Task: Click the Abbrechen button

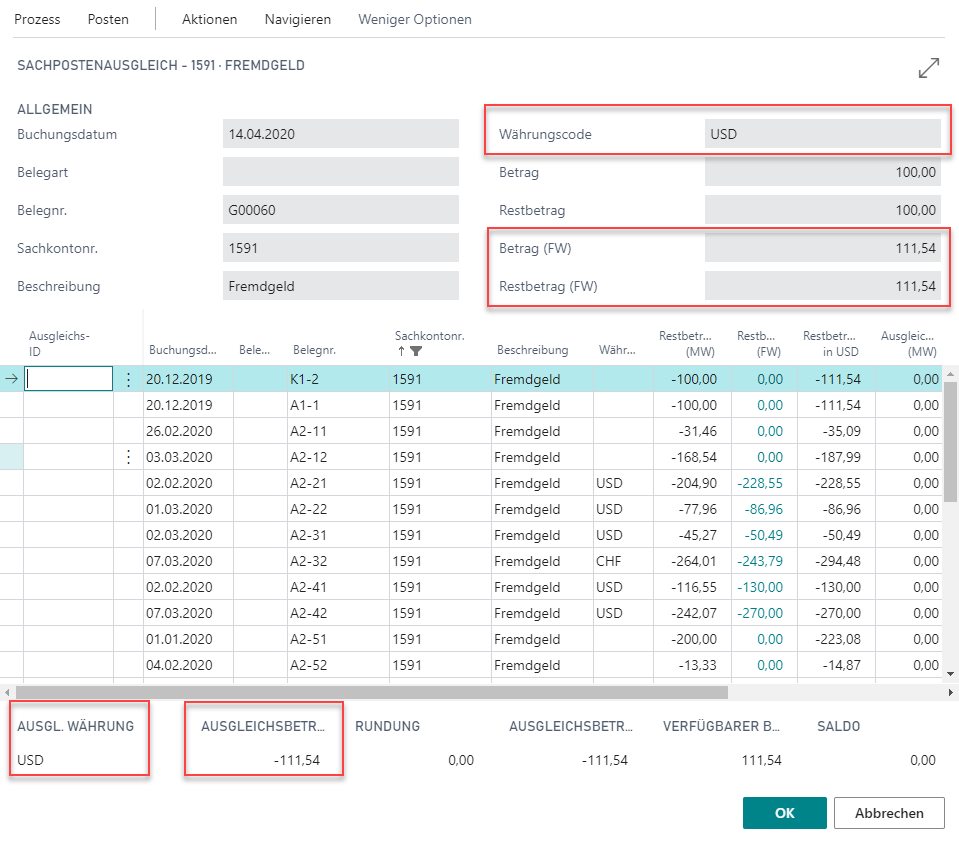Action: point(889,813)
